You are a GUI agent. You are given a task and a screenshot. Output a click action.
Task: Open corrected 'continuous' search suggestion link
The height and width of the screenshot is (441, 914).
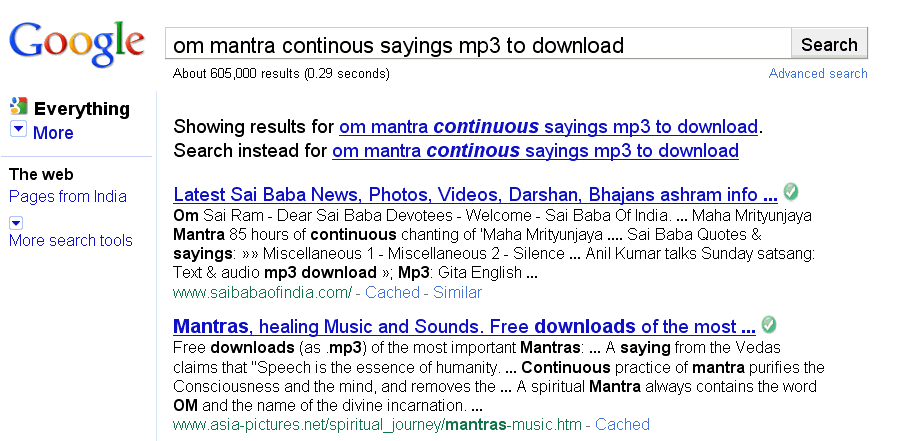[548, 126]
